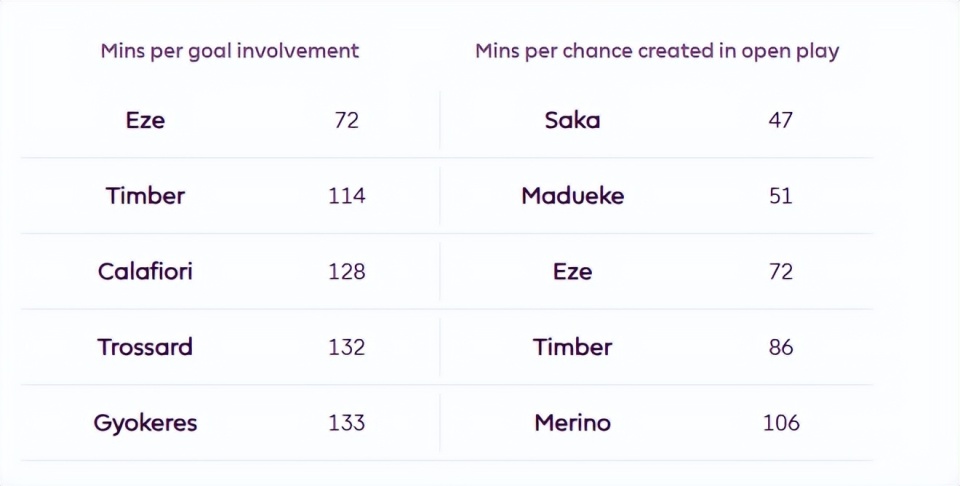Viewport: 960px width, 486px height.
Task: Select Merino's value of 106
Action: pos(780,423)
